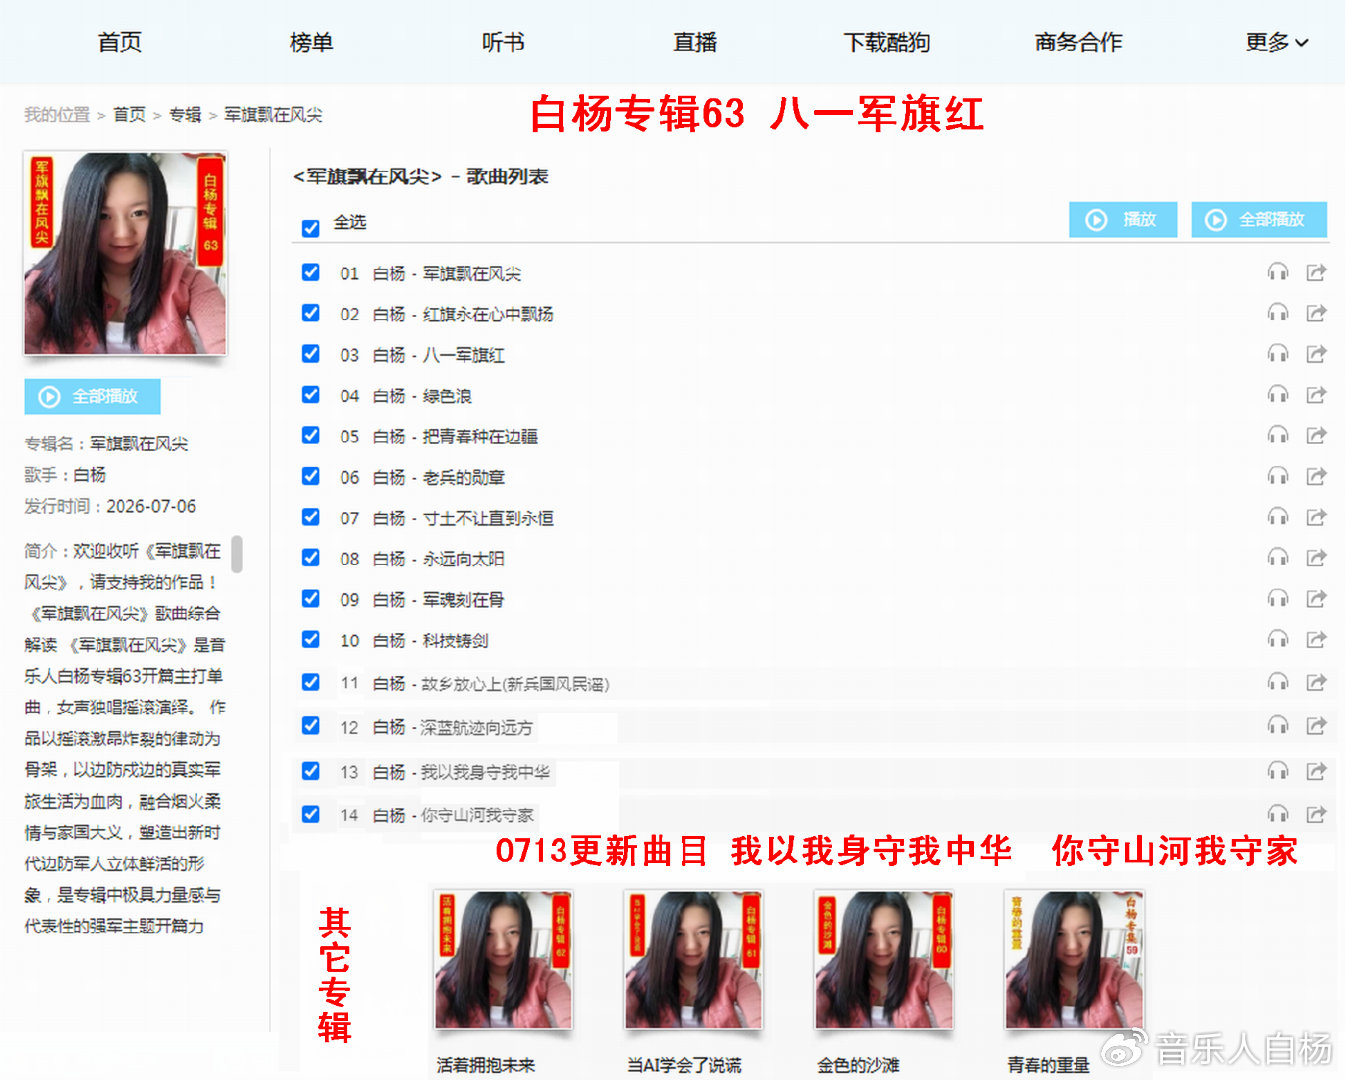
Task: Open the 首页 navigation item
Action: pyautogui.click(x=119, y=42)
